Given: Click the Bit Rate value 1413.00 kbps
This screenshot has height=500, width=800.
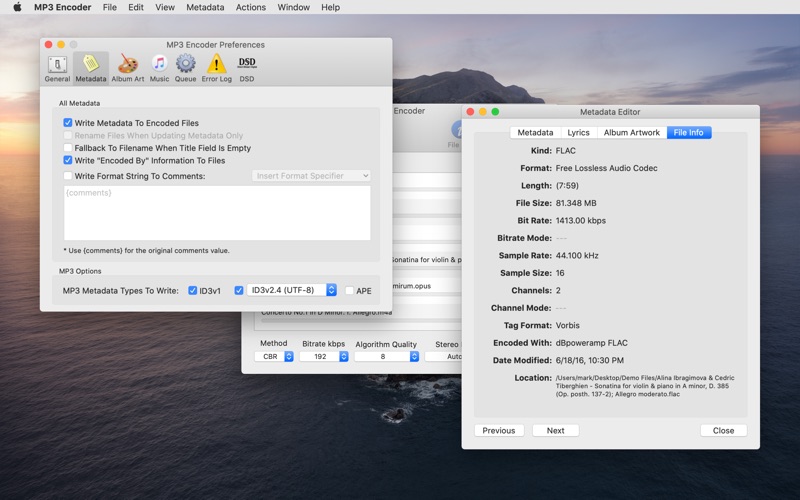Looking at the screenshot, I should [x=581, y=220].
